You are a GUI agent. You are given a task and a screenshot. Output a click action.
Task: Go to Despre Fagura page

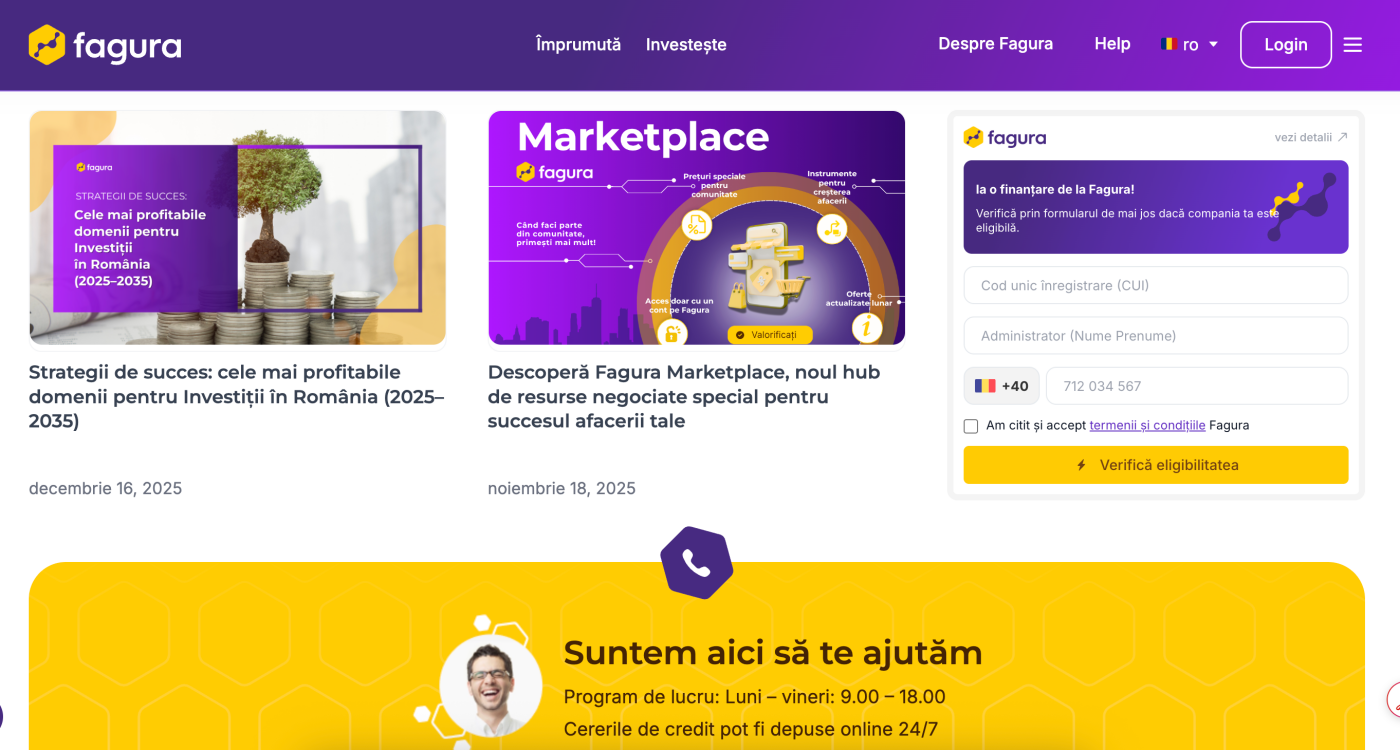[995, 44]
